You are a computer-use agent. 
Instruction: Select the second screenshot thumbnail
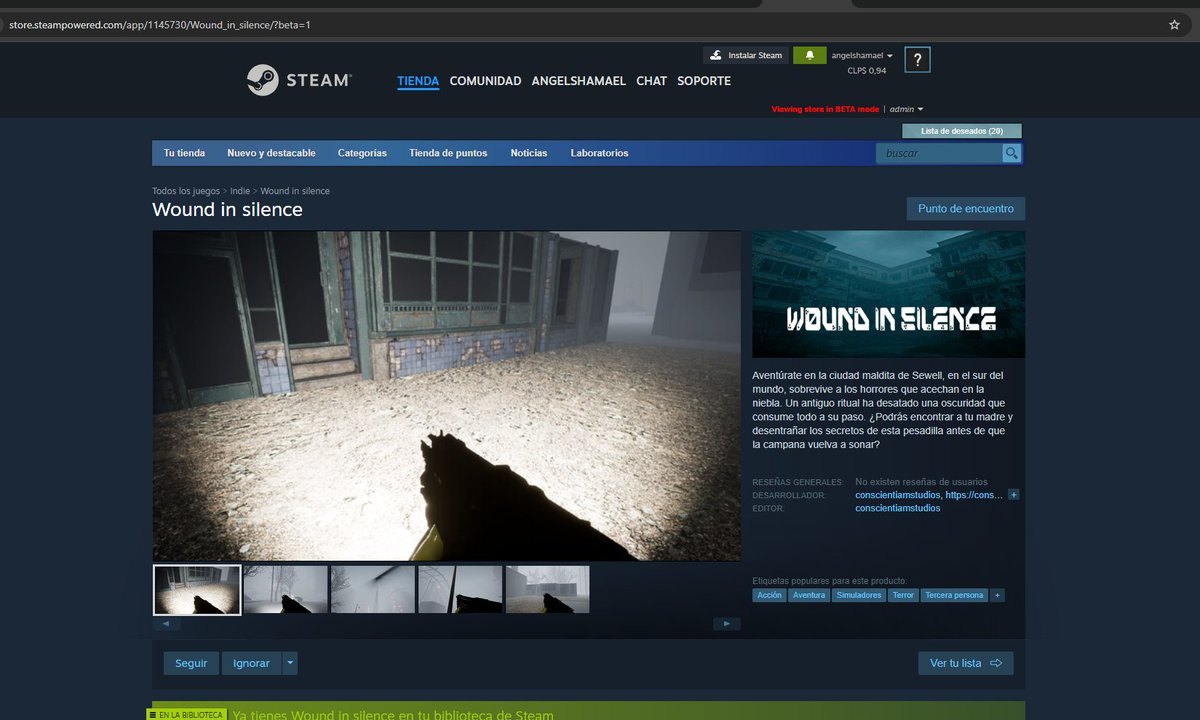coord(285,590)
